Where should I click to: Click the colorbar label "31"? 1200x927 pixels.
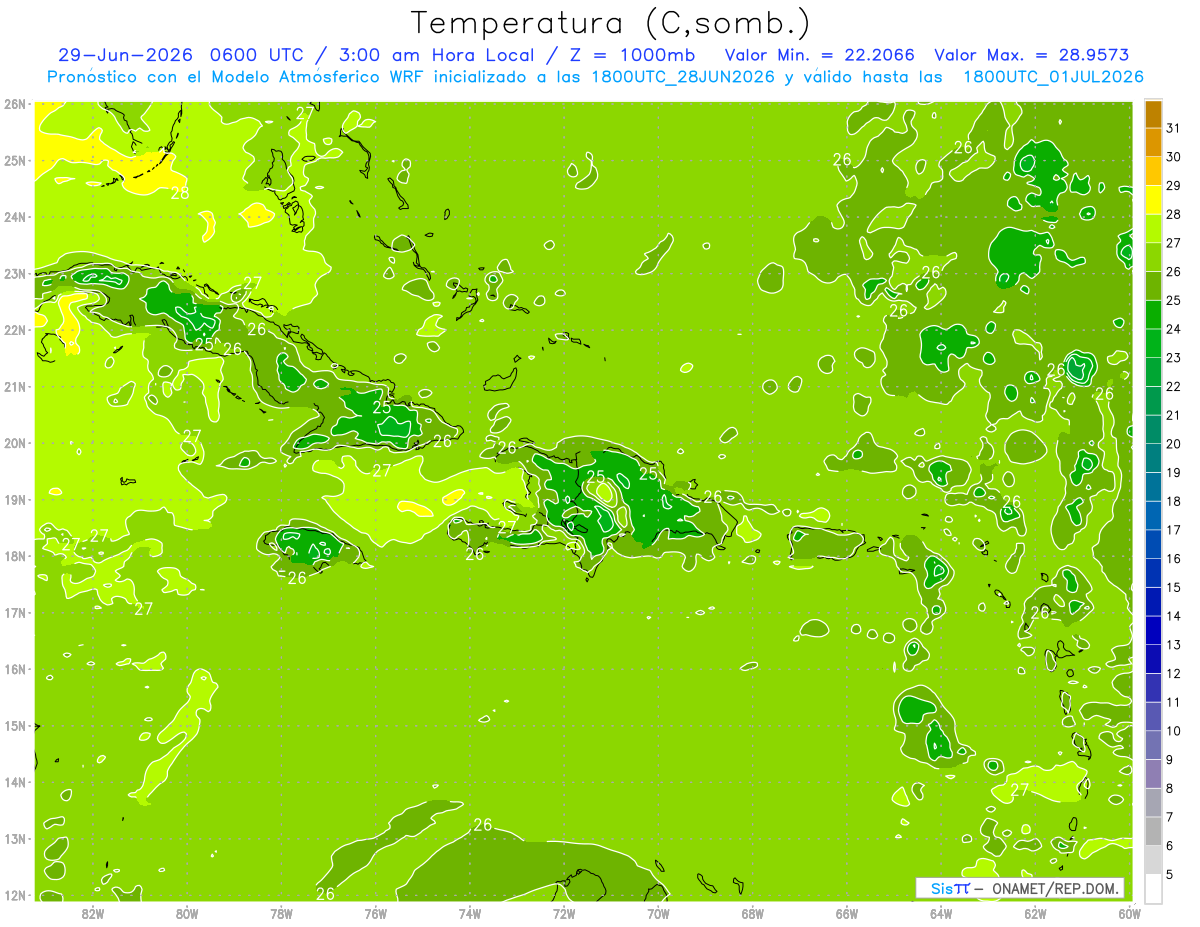1174,127
